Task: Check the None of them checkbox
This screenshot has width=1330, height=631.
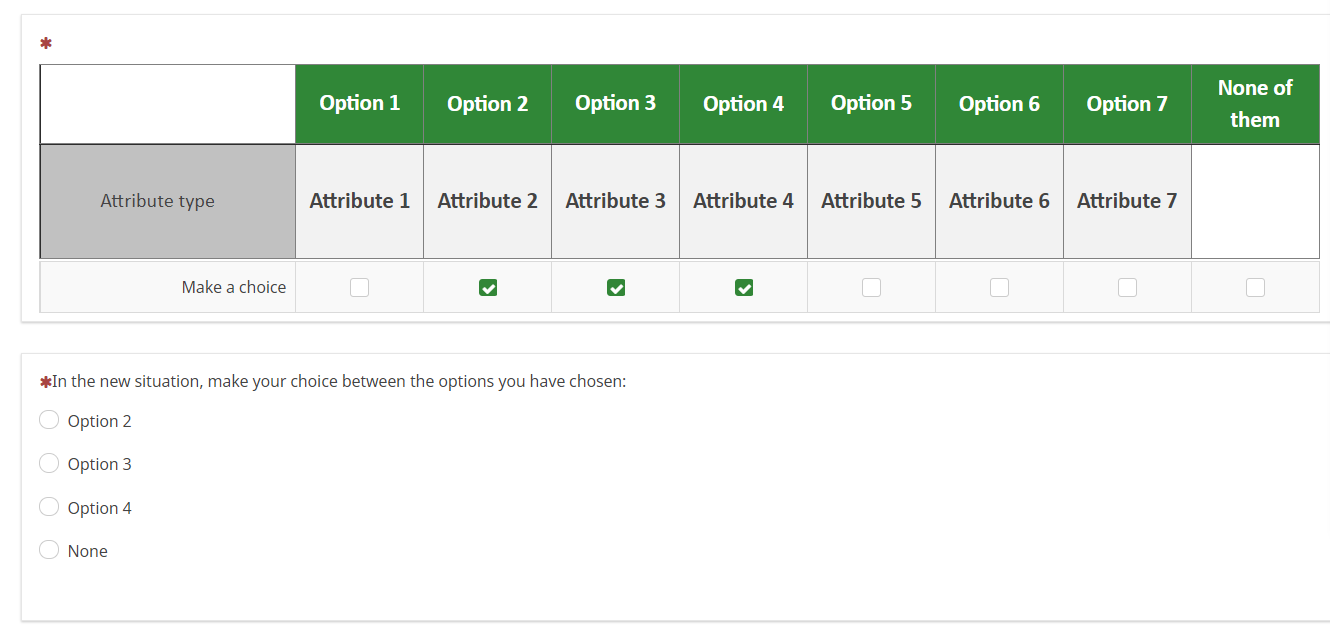Action: point(1256,288)
